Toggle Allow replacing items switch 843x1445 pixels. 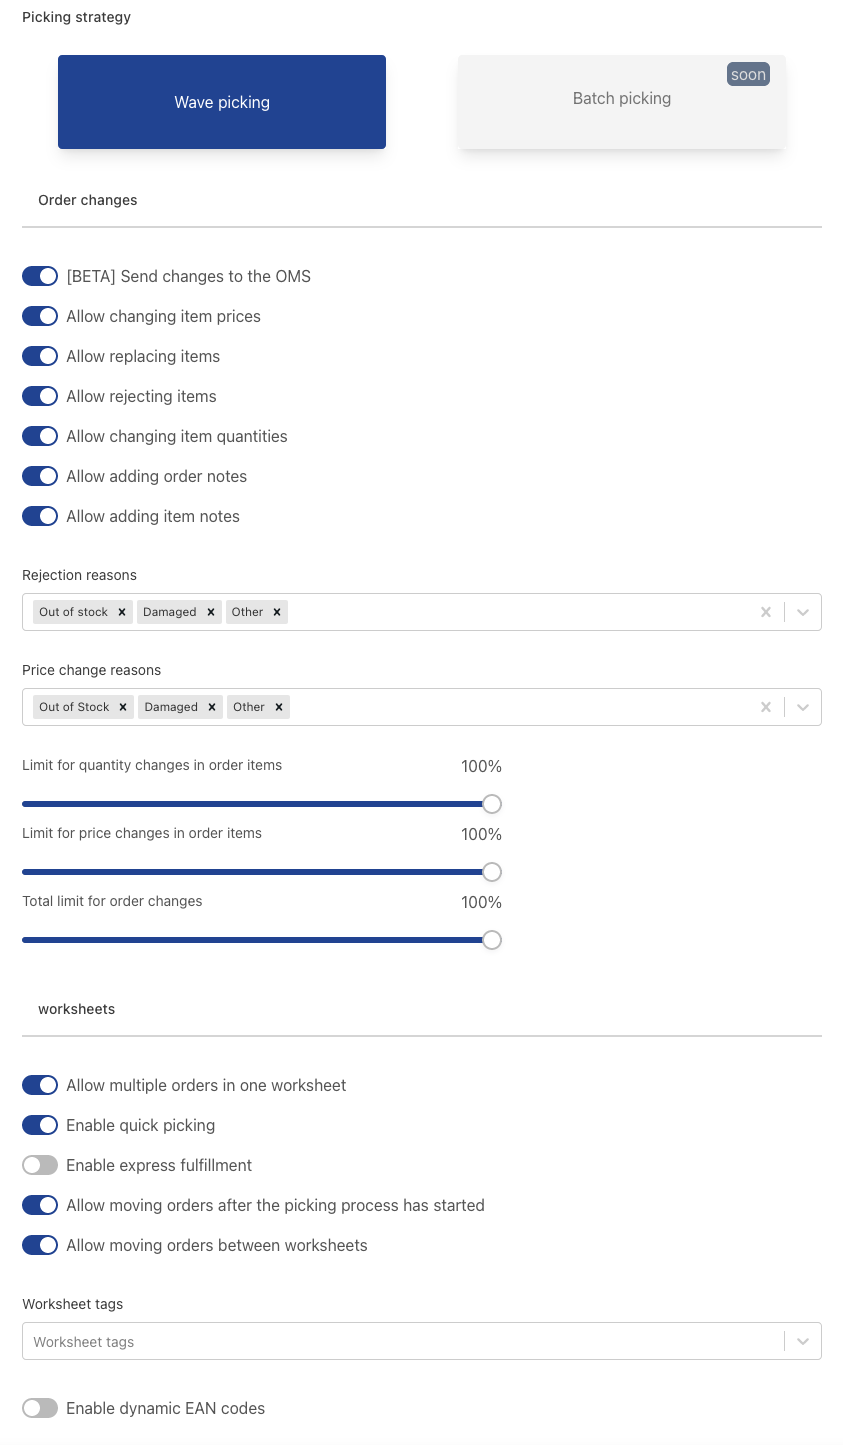[40, 356]
